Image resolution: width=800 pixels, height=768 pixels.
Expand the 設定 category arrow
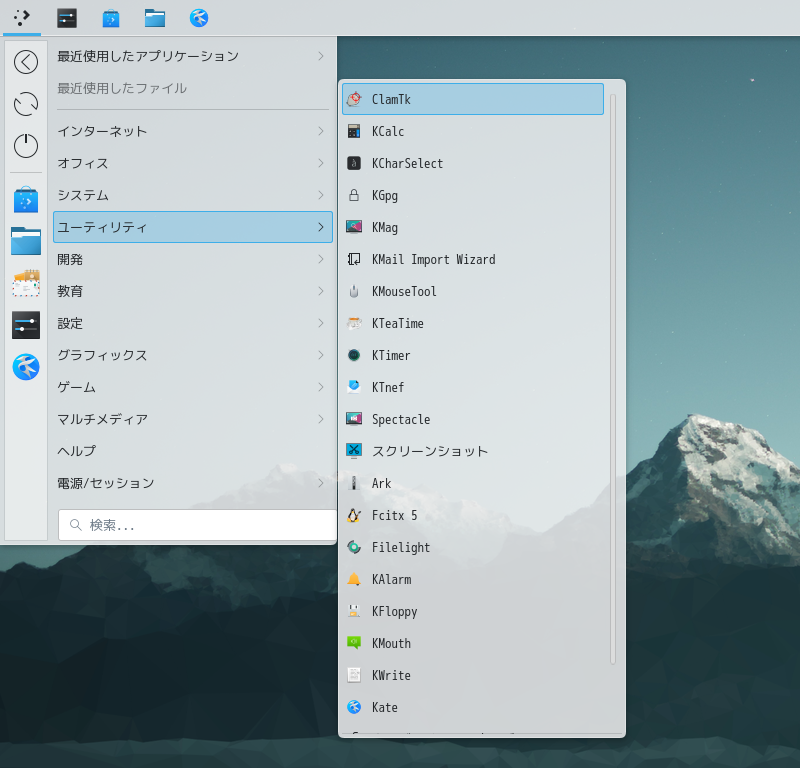321,323
